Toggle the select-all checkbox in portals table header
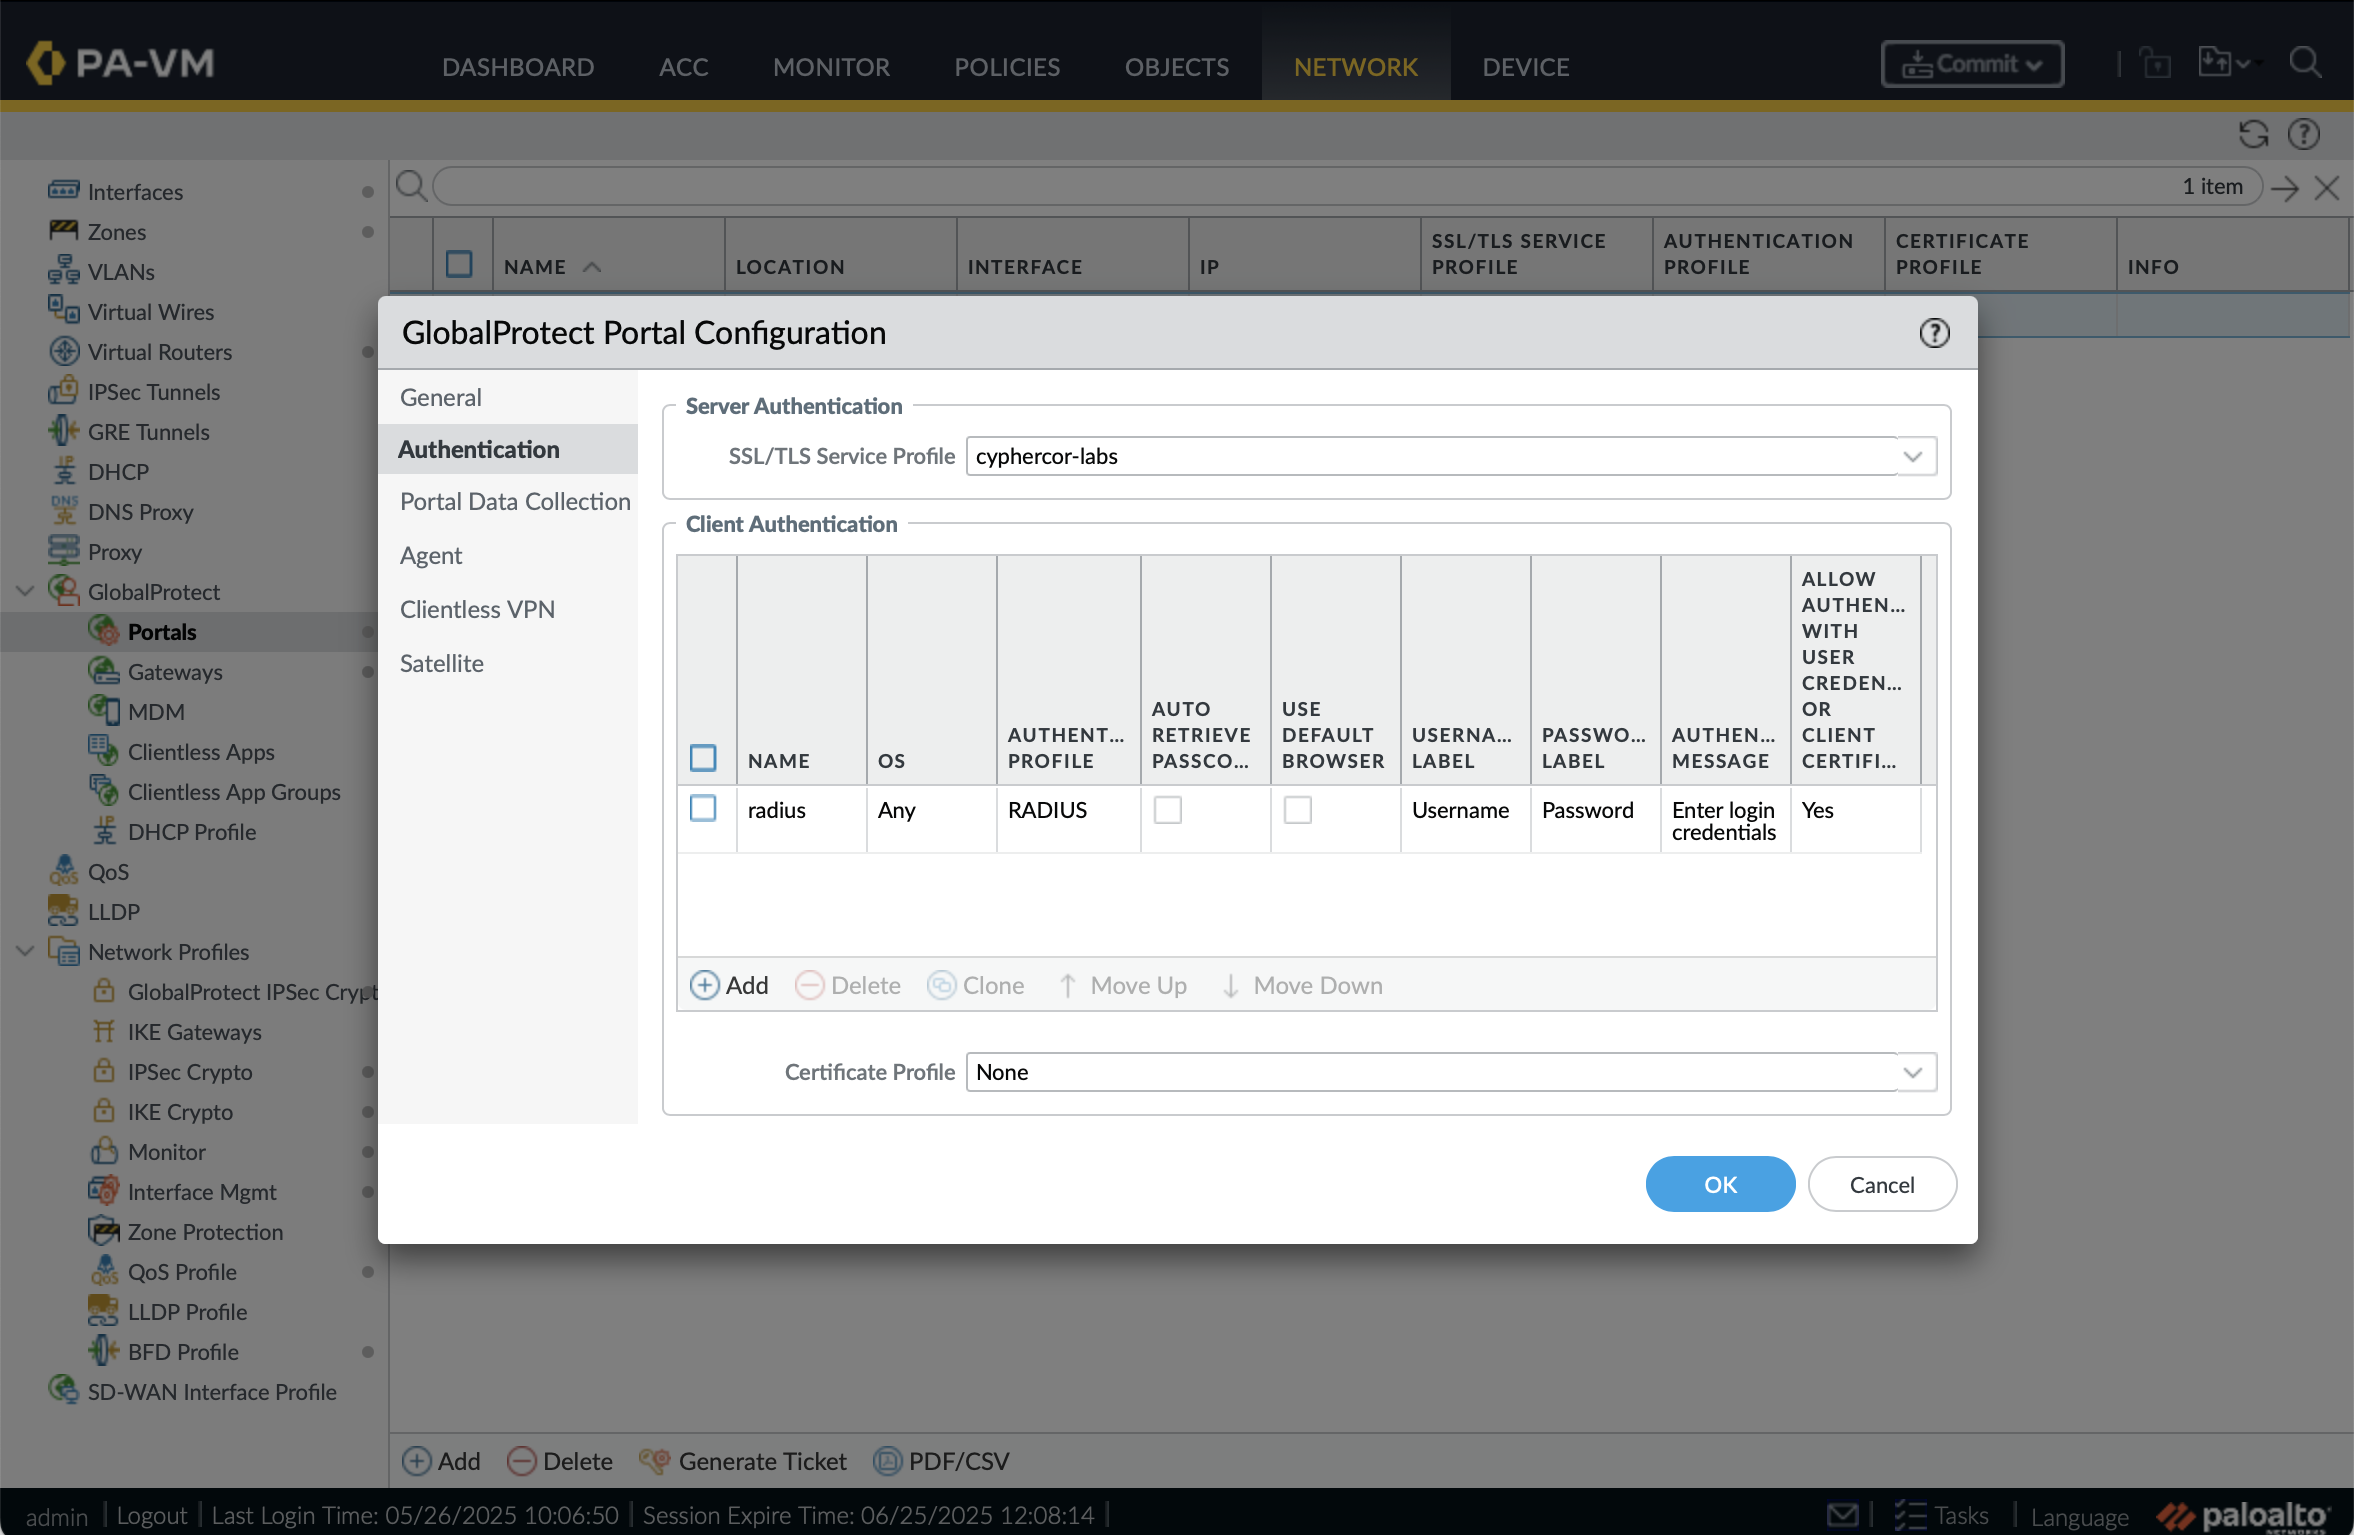This screenshot has width=2354, height=1535. [459, 264]
